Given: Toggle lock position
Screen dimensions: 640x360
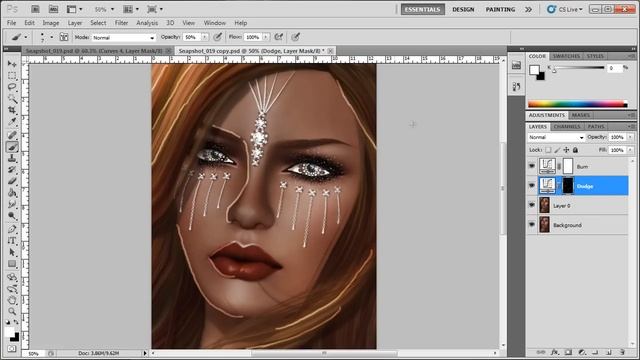Looking at the screenshot, I should click(566, 150).
